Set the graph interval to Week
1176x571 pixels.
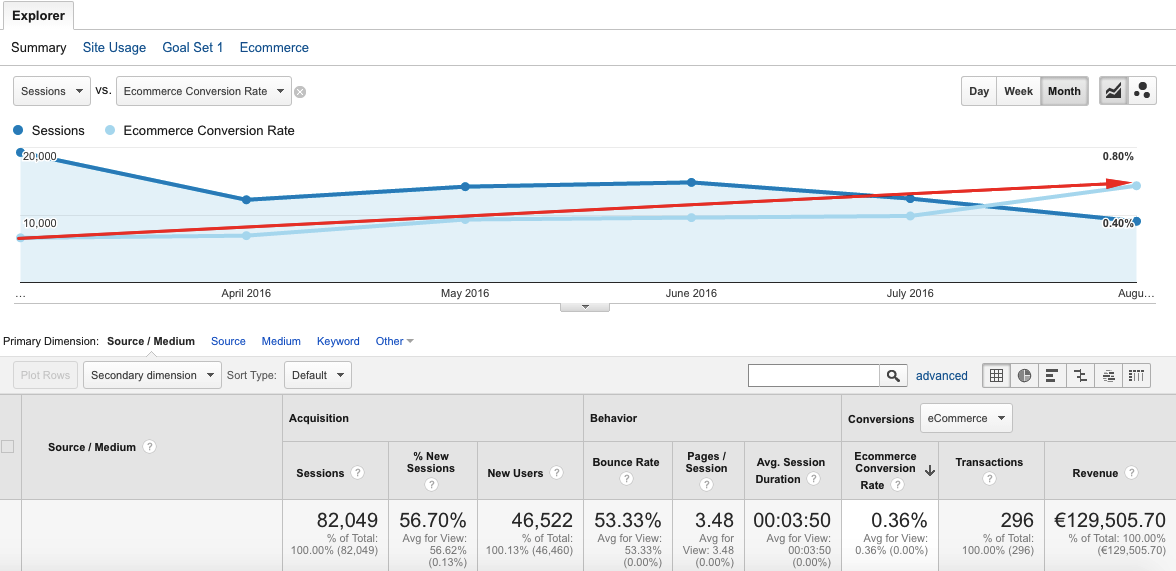(1018, 91)
